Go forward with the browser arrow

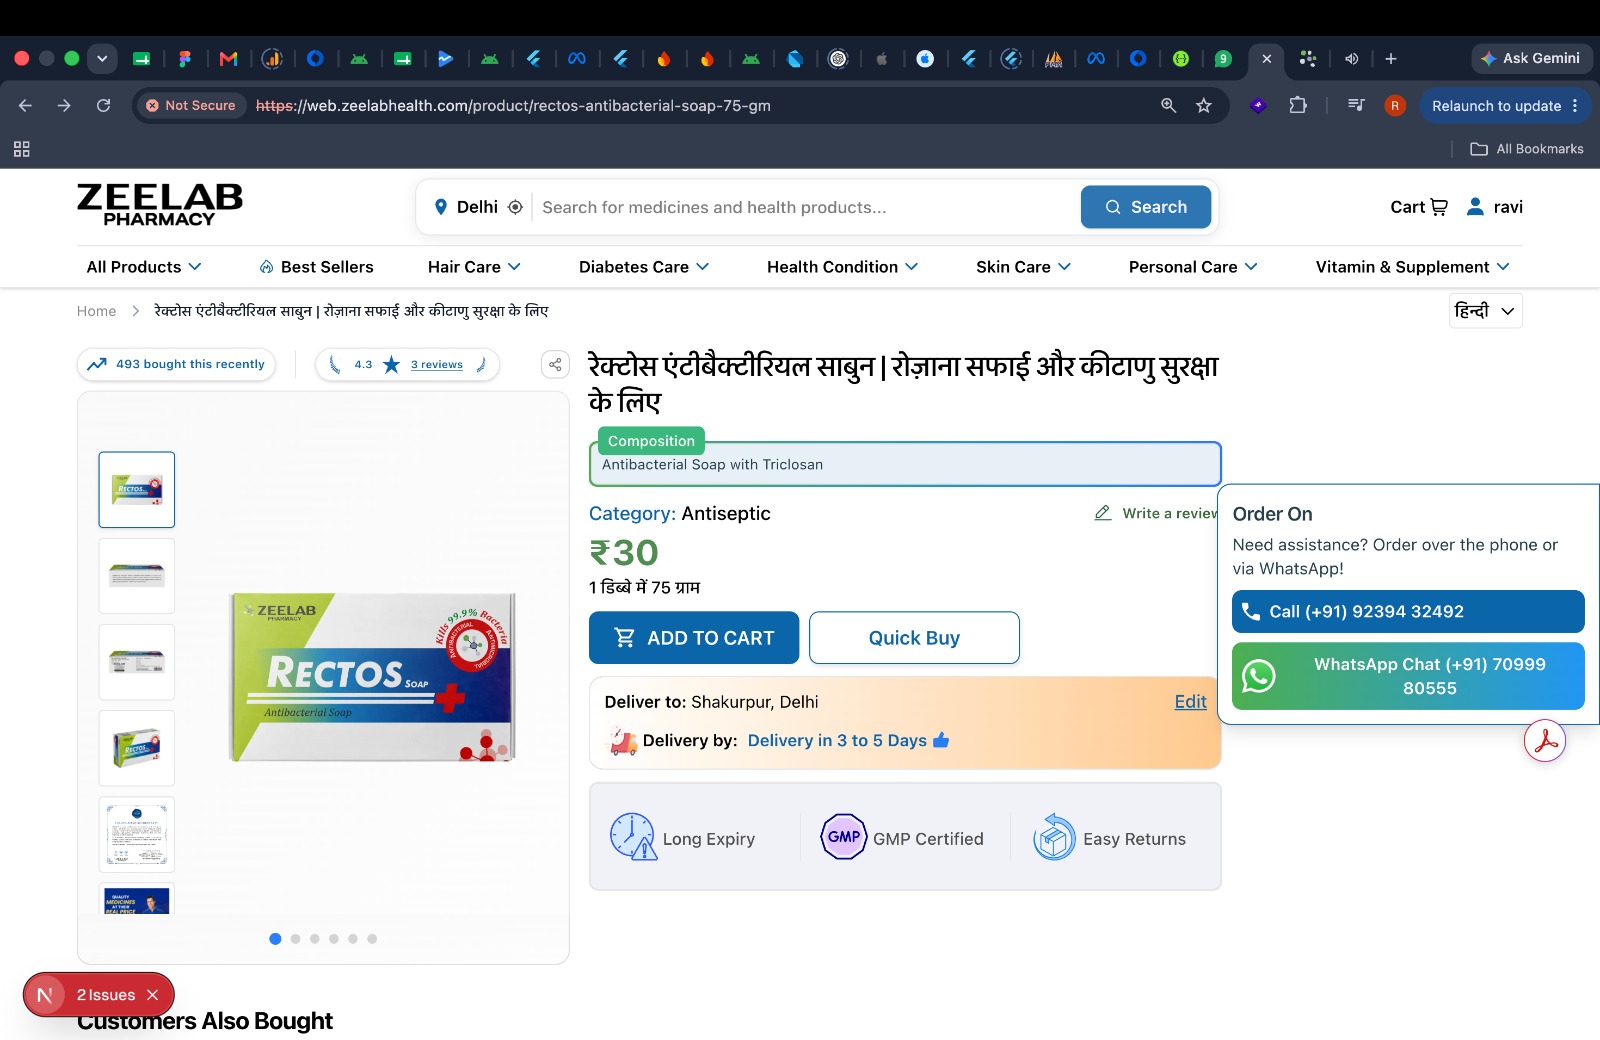tap(64, 105)
